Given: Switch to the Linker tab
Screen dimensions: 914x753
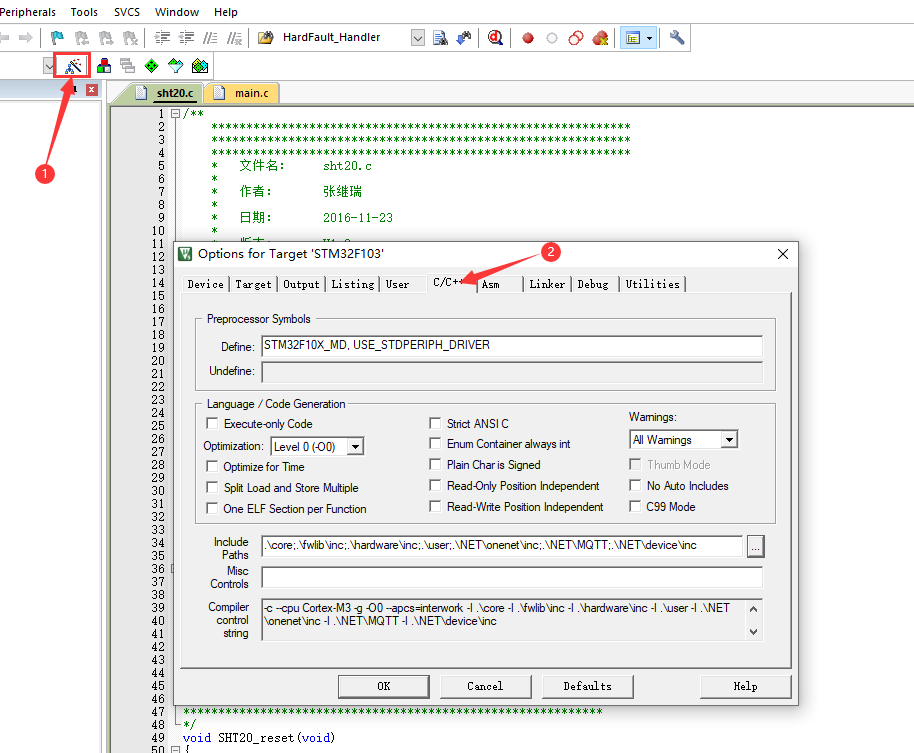Looking at the screenshot, I should [547, 284].
